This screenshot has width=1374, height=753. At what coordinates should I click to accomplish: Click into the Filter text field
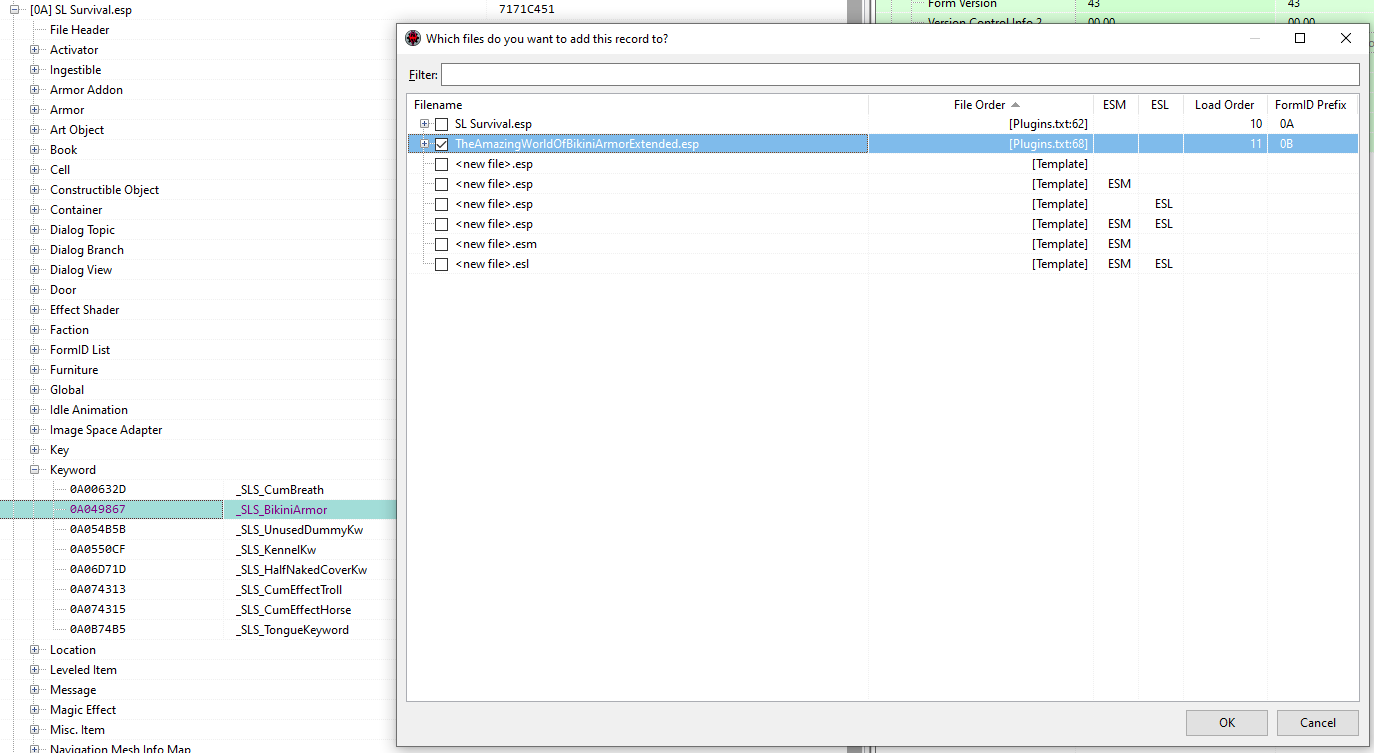tap(899, 75)
